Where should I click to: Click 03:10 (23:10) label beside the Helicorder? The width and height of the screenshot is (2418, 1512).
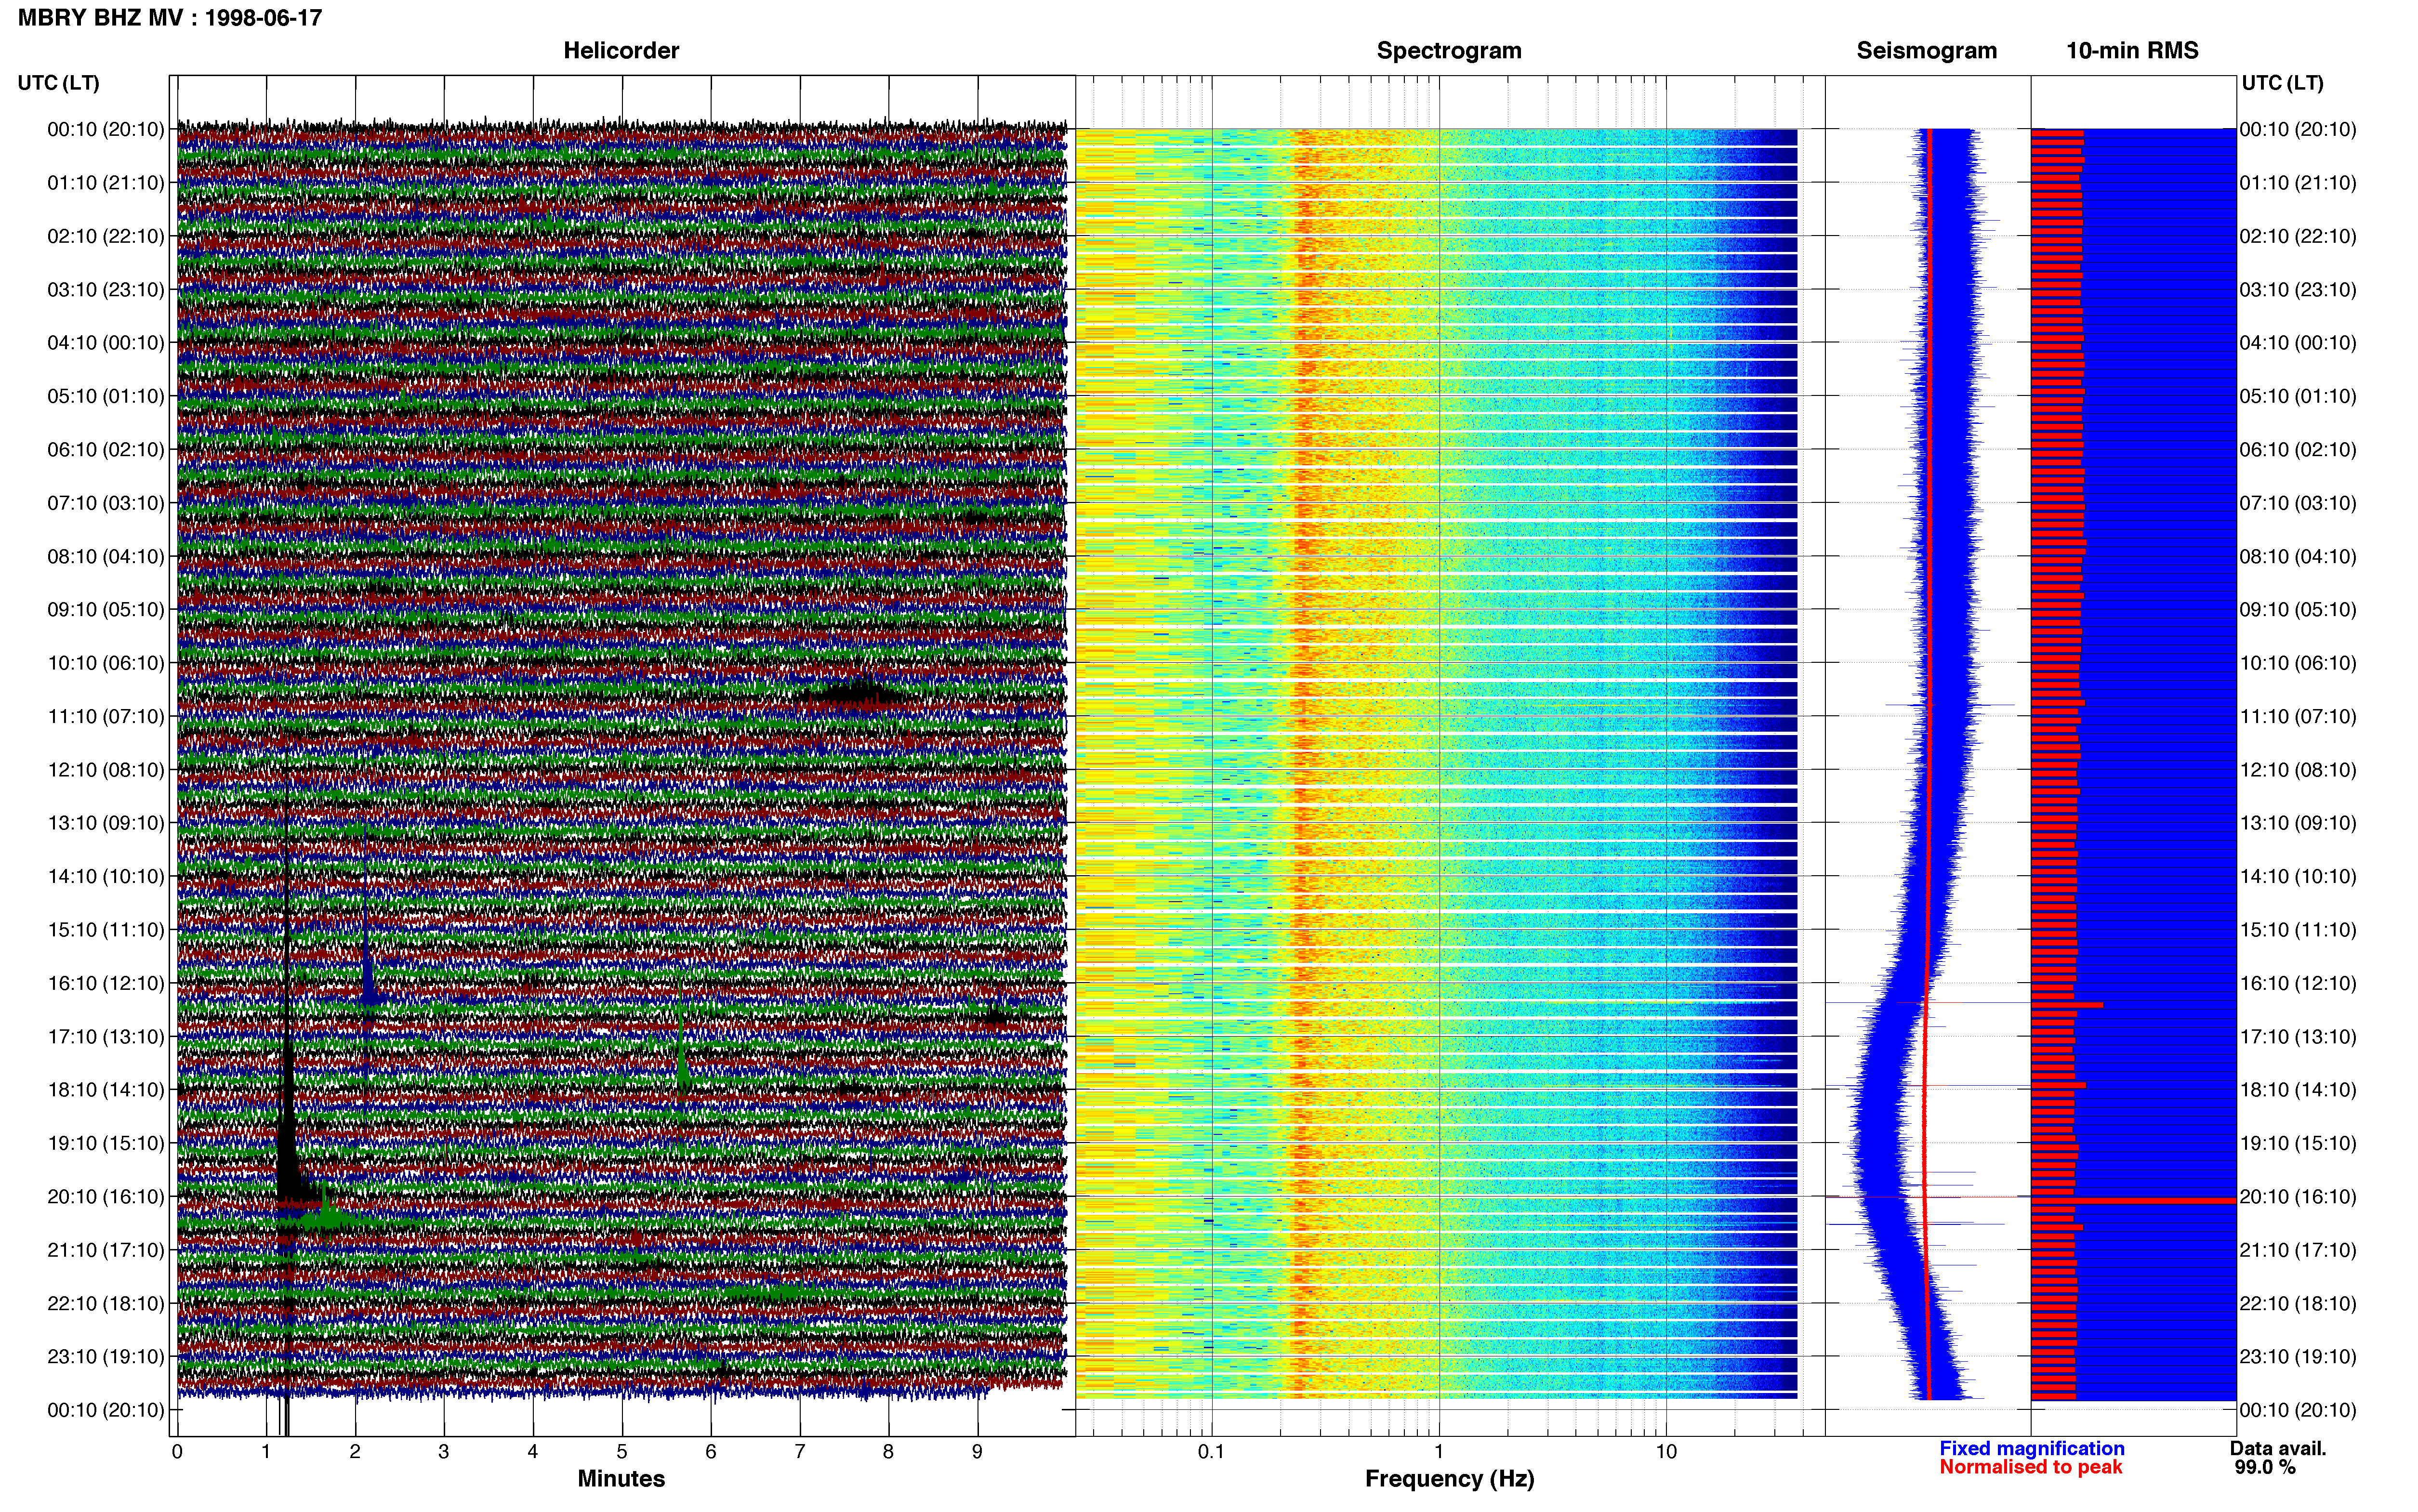106,290
